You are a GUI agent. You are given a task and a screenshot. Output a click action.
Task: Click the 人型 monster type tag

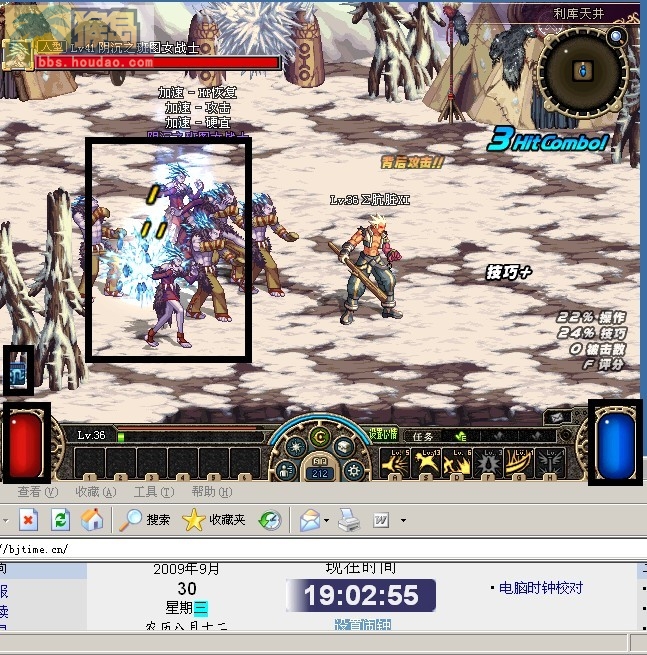pyautogui.click(x=51, y=46)
